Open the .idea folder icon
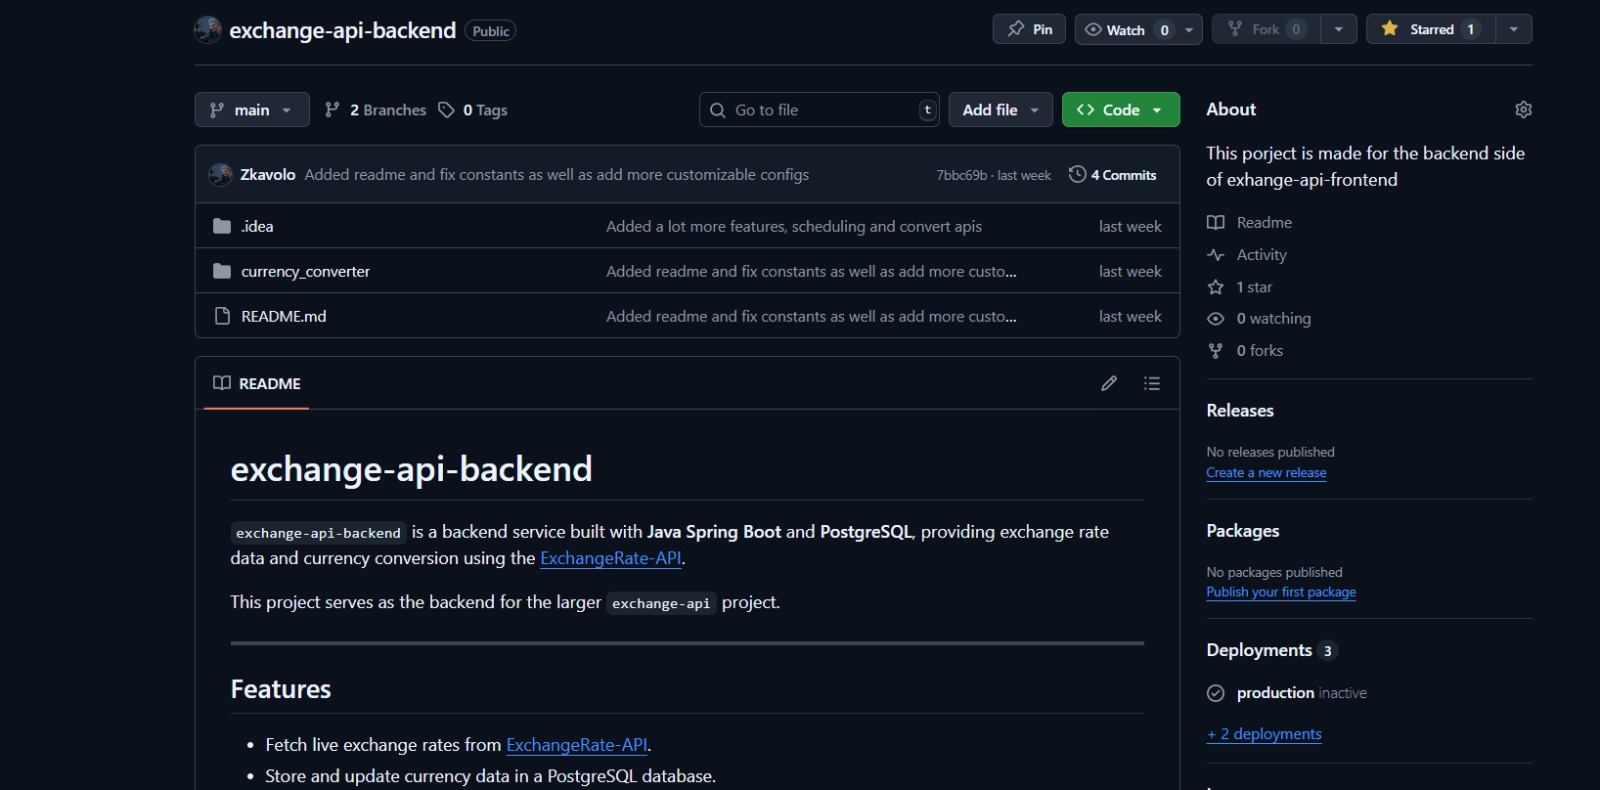The width and height of the screenshot is (1600, 790). [x=222, y=226]
